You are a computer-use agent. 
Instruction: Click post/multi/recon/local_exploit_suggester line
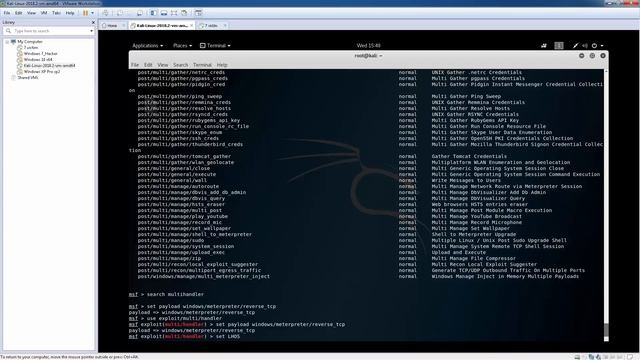click(198, 264)
